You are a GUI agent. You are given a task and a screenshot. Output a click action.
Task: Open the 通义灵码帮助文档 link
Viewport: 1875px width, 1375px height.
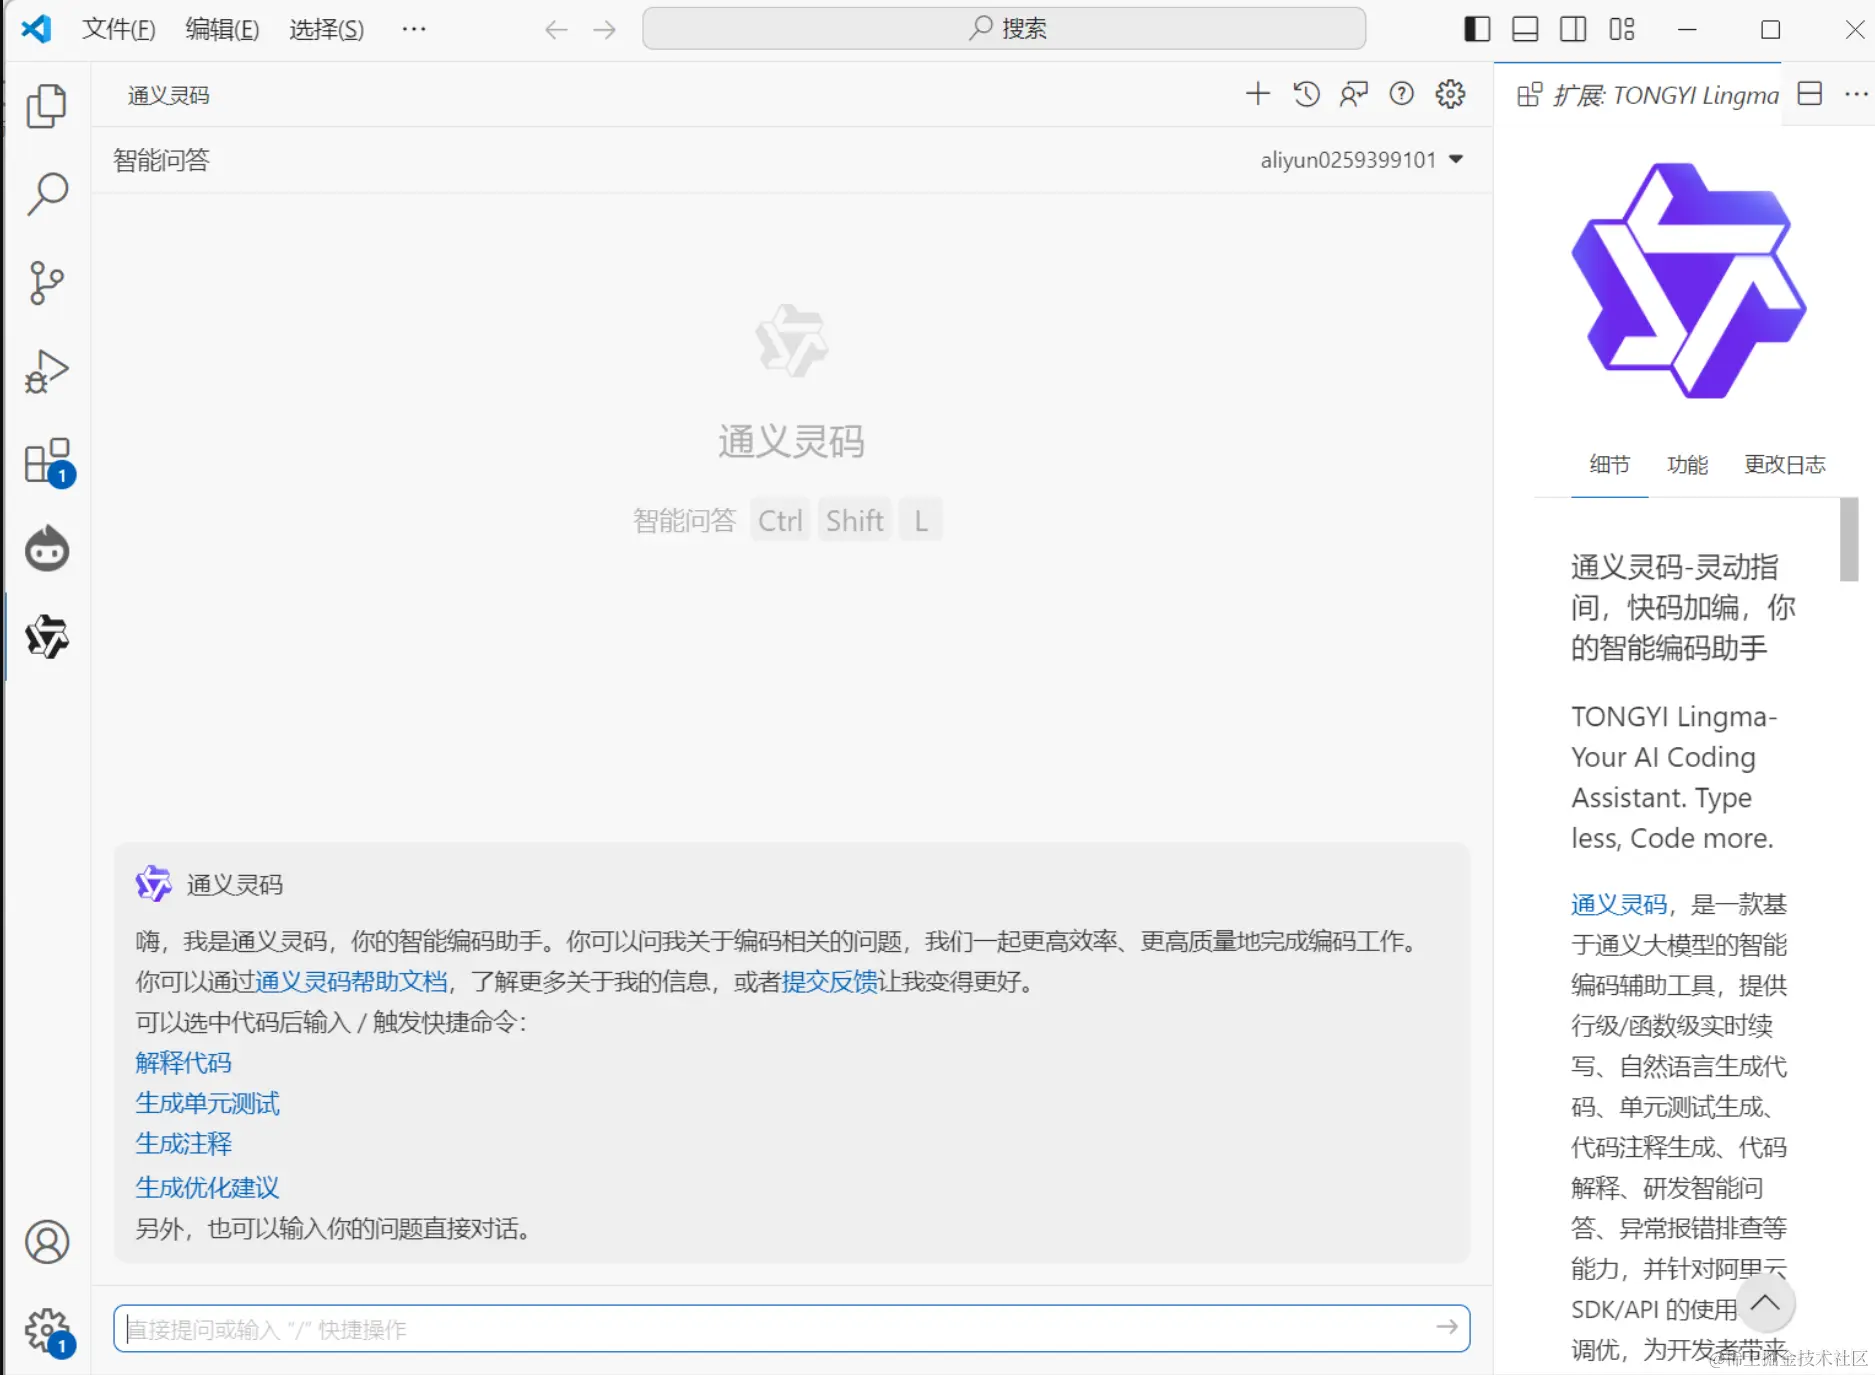351,982
